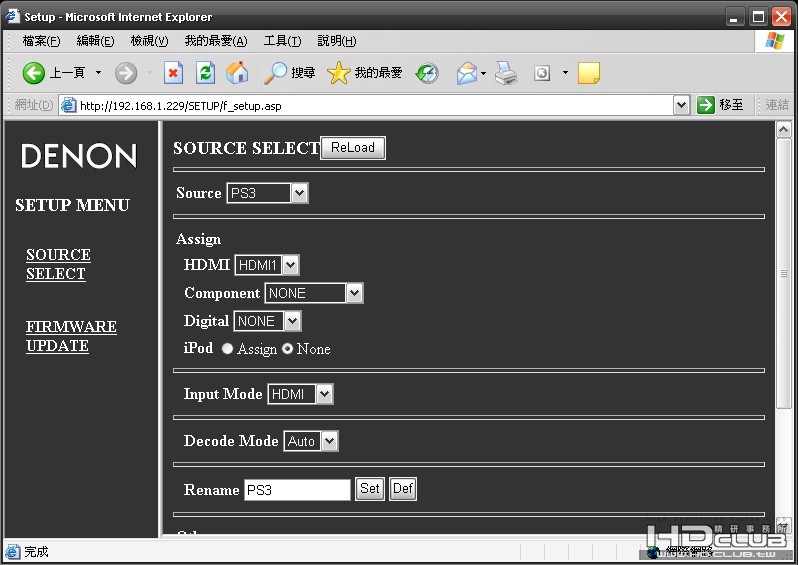Open the History clock icon
This screenshot has width=798, height=565.
click(x=427, y=73)
